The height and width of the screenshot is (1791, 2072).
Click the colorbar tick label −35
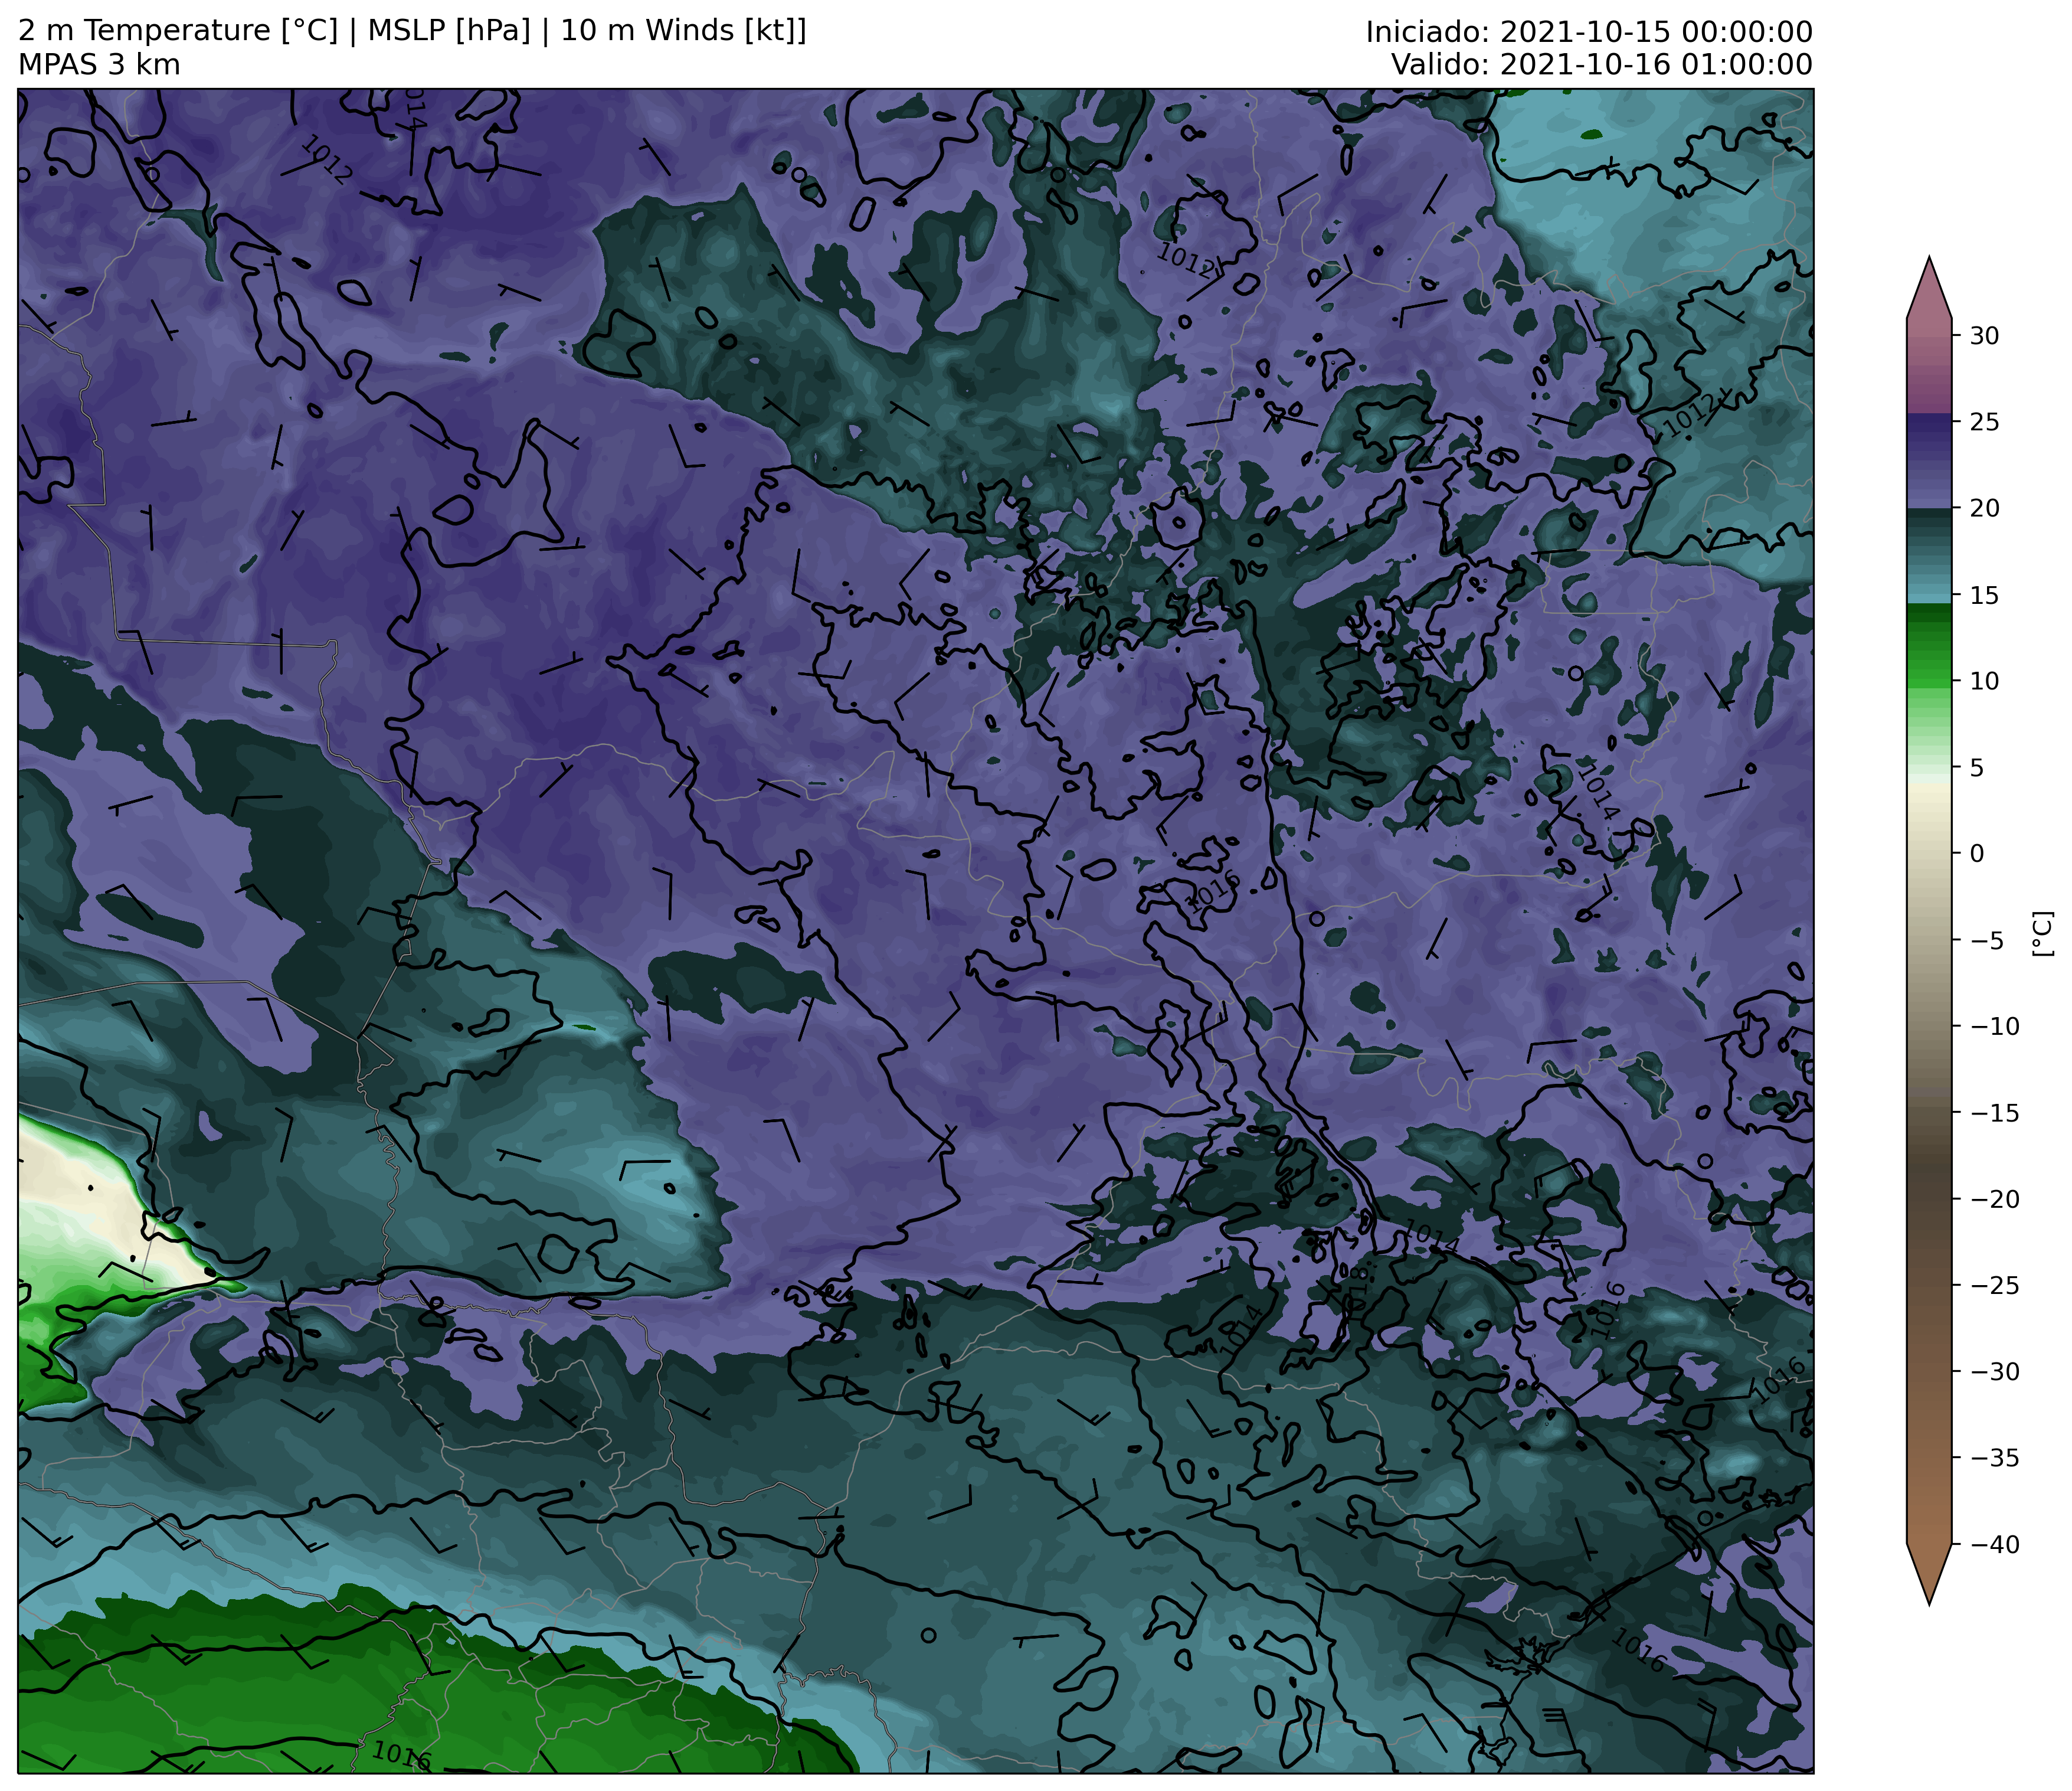(1994, 1458)
